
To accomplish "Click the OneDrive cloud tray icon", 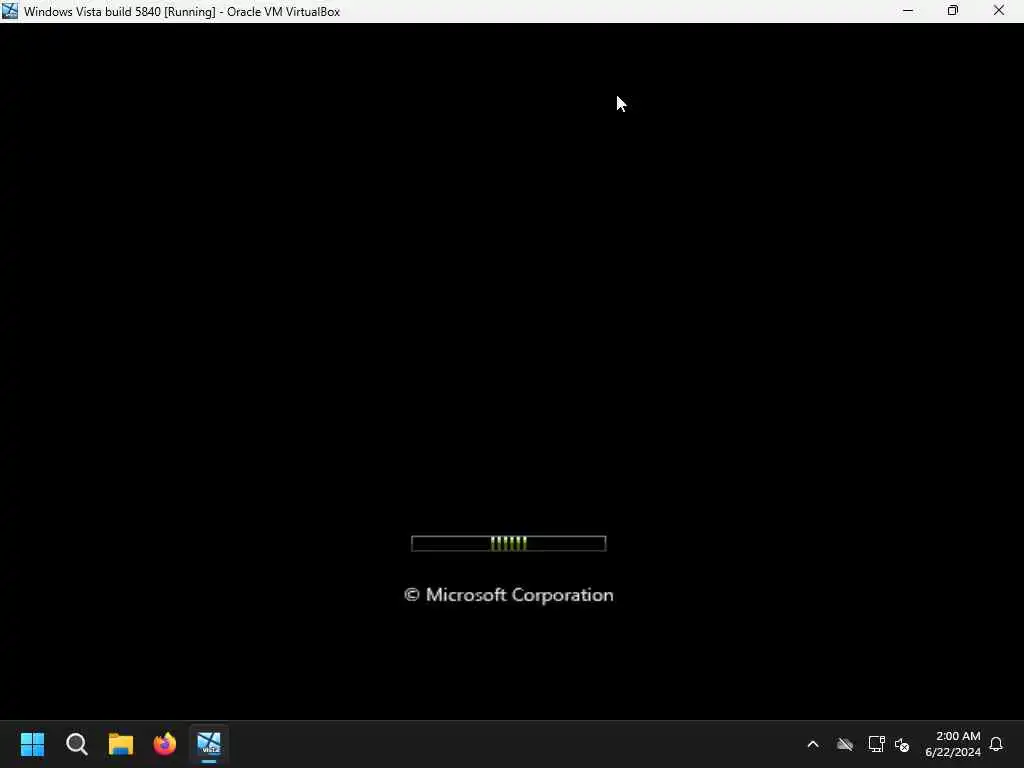I will point(844,744).
